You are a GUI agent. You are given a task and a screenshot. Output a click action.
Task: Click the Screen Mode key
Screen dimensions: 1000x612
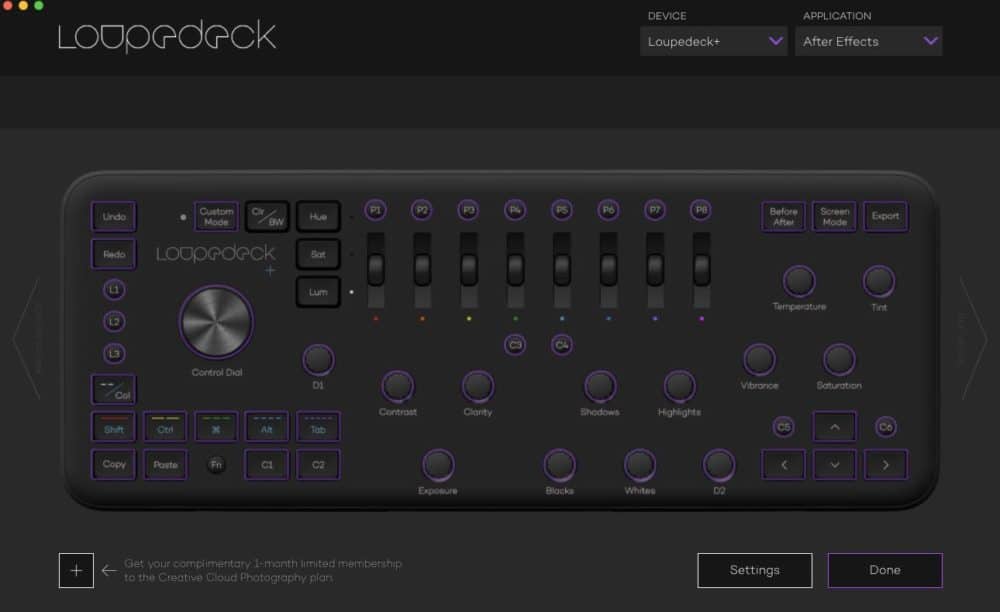click(834, 217)
